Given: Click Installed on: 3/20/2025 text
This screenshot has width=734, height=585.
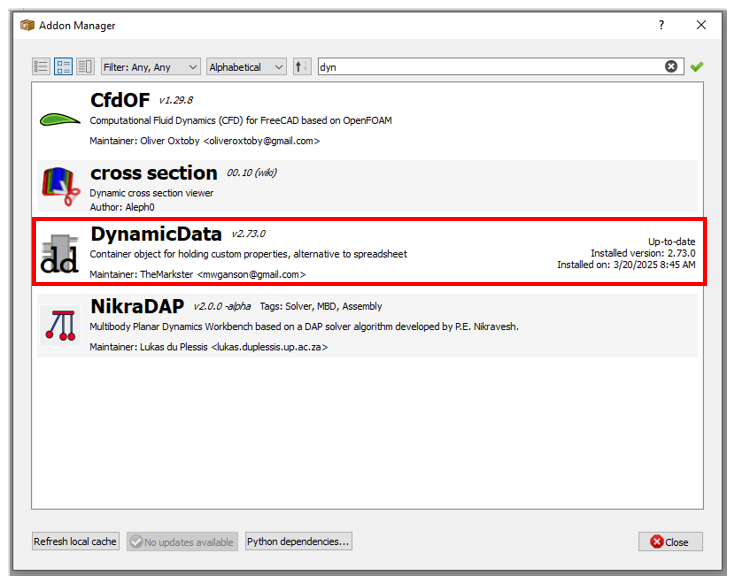Looking at the screenshot, I should click(626, 265).
